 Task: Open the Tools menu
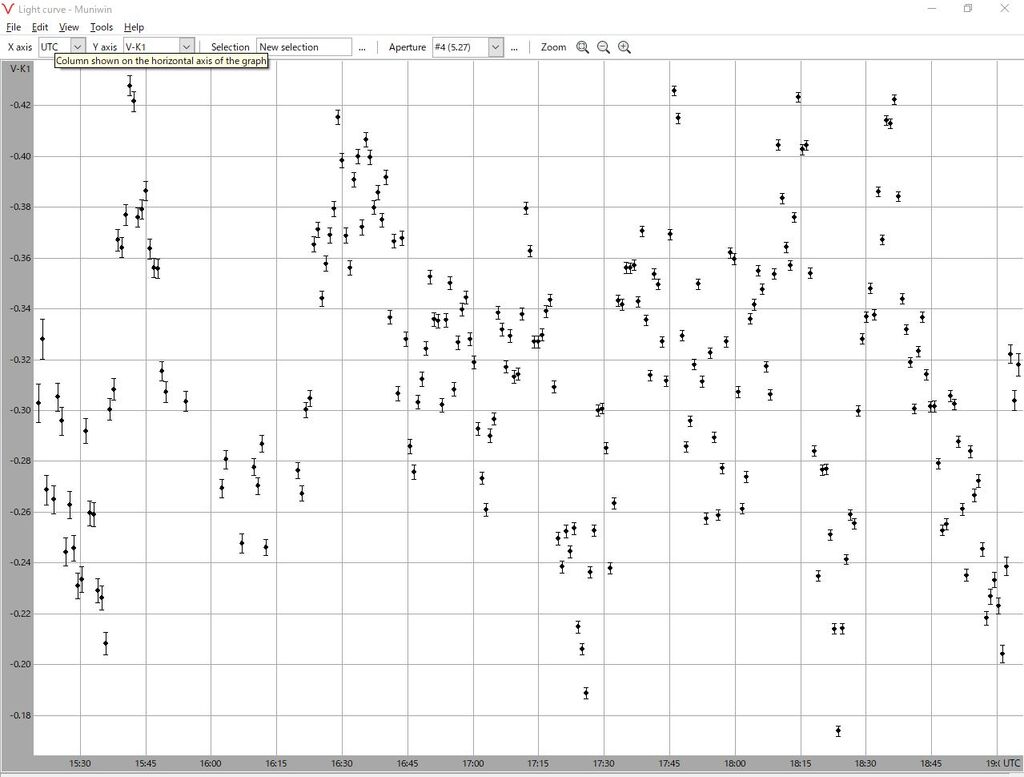tap(101, 27)
